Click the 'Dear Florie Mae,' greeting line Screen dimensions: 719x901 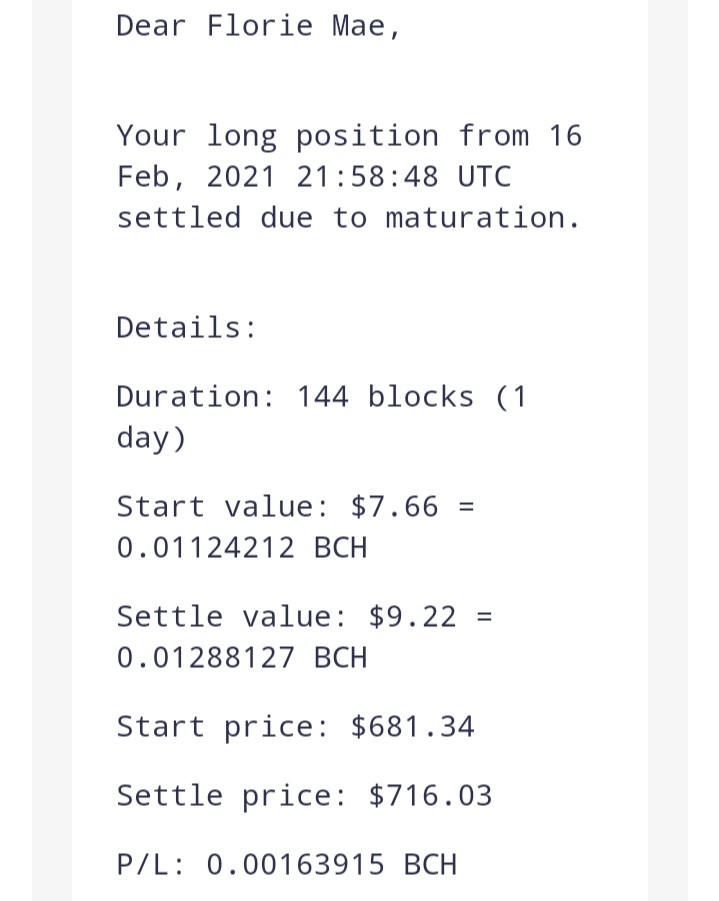[x=258, y=26]
